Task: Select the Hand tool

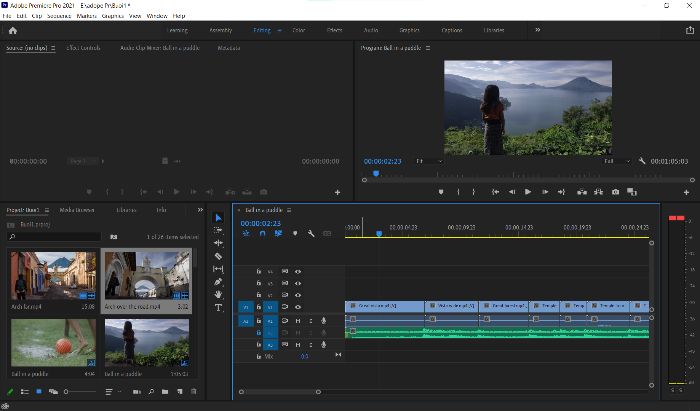Action: [218, 295]
